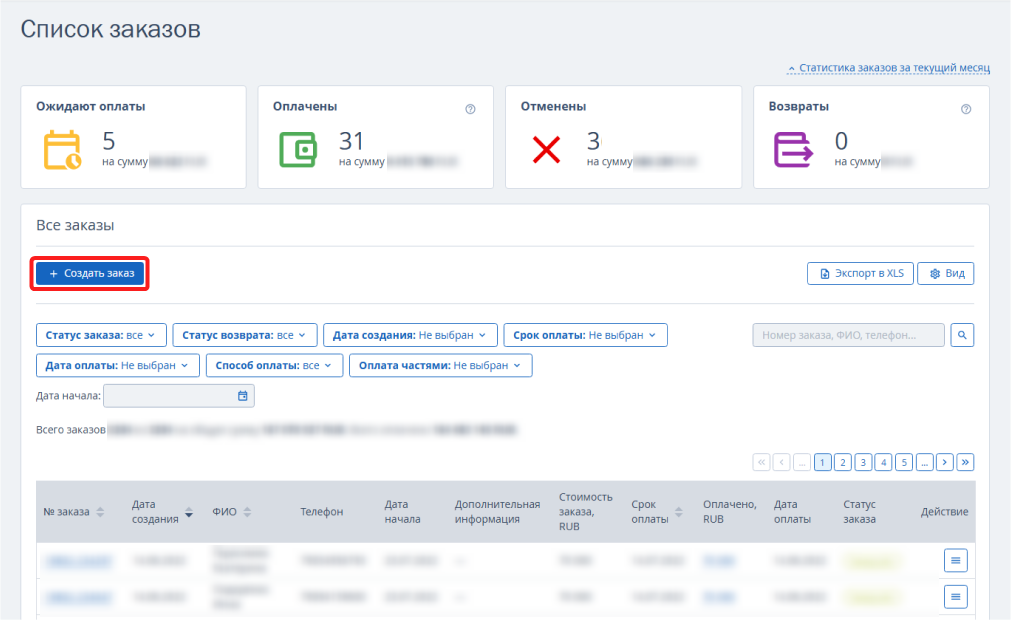The height and width of the screenshot is (620, 1011).
Task: Open action menu for first order row
Action: pos(956,560)
